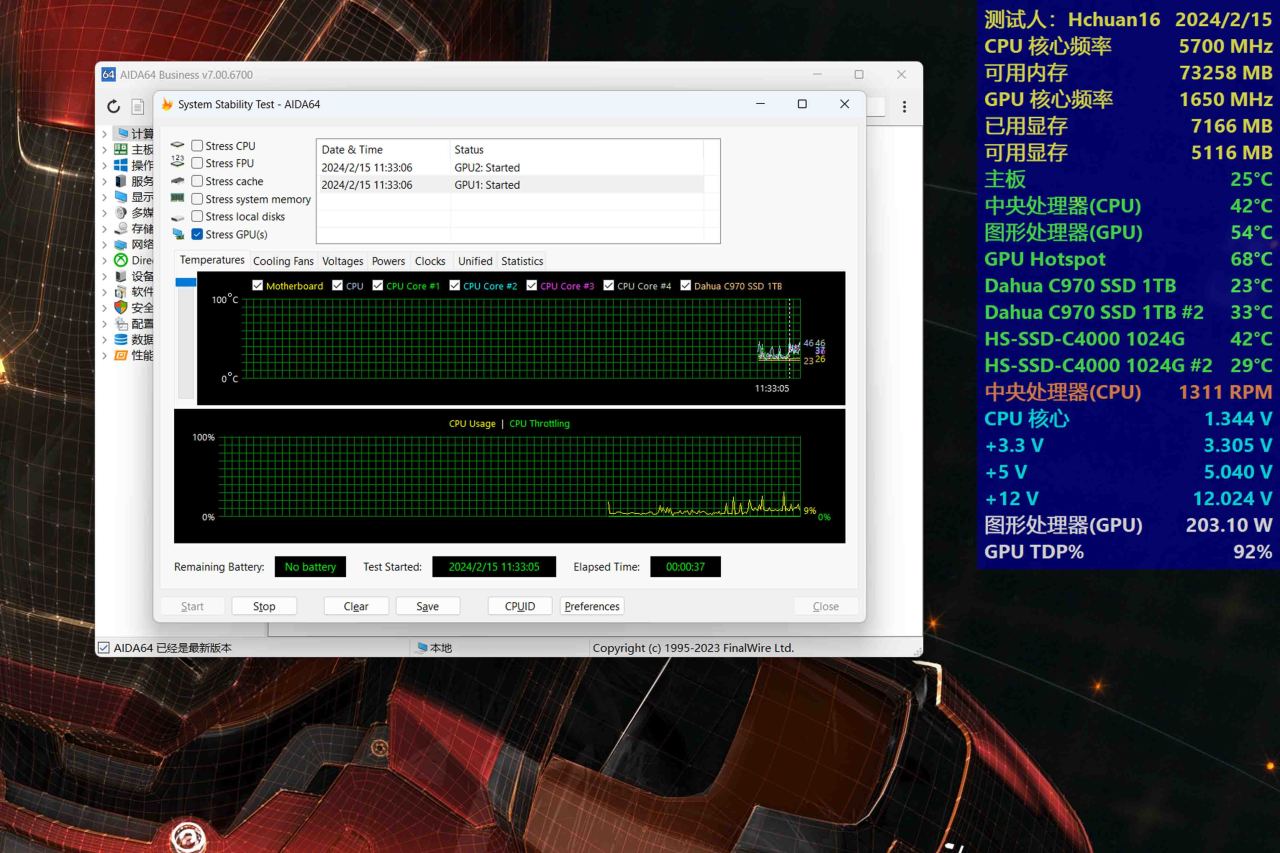The width and height of the screenshot is (1280, 853).
Task: Select the 计算 computer icon in the tree
Action: [x=121, y=134]
